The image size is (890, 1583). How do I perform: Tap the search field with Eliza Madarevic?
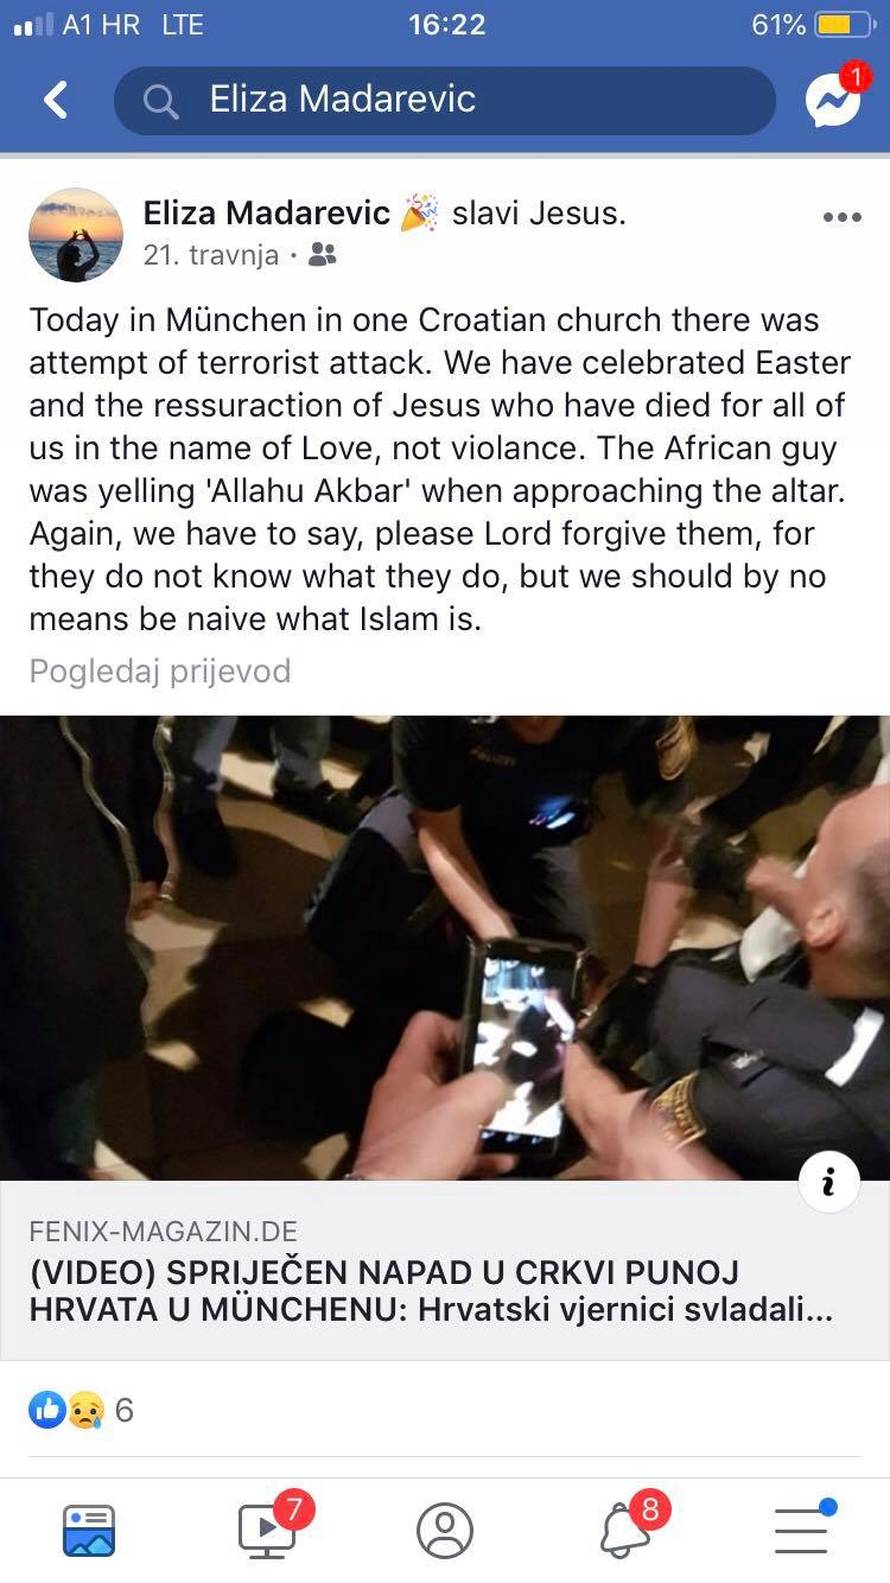tap(445, 100)
